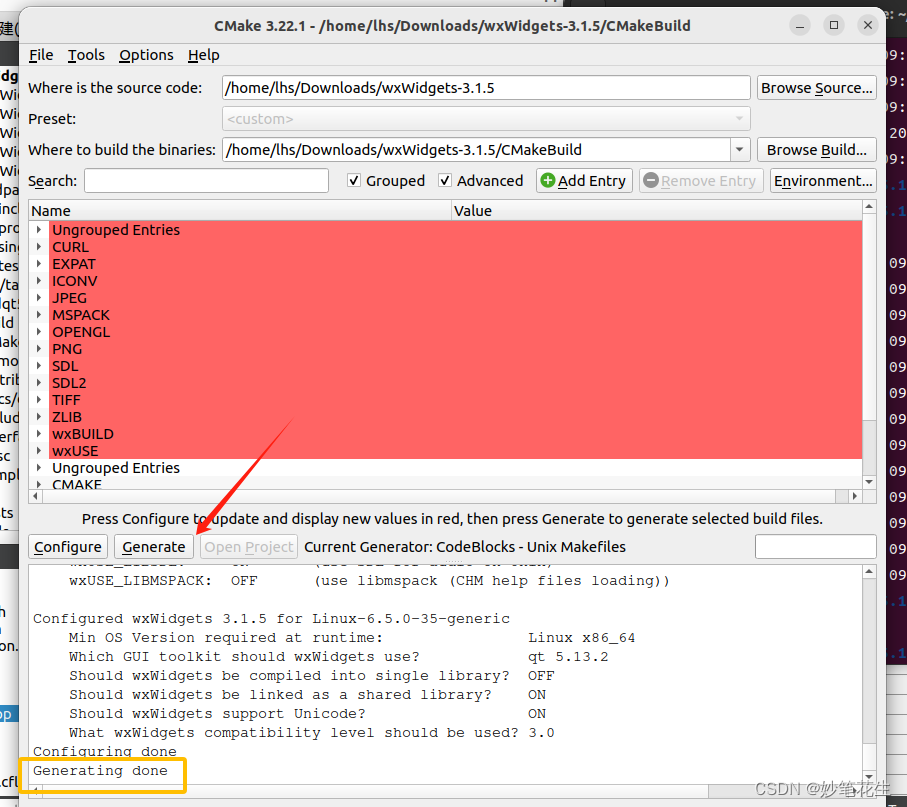Open the Options menu
The image size is (907, 807).
pos(146,55)
